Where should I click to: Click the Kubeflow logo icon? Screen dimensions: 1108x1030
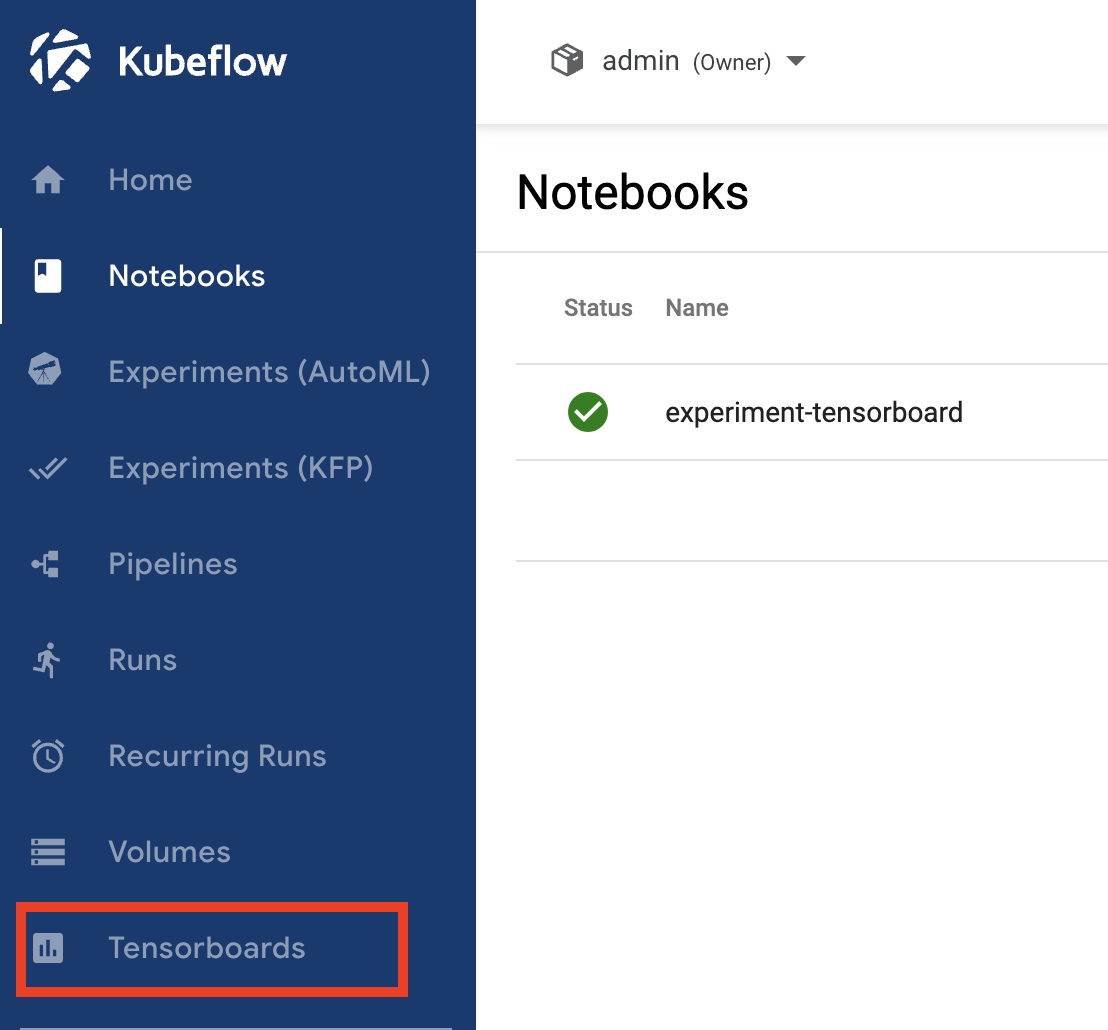(60, 61)
